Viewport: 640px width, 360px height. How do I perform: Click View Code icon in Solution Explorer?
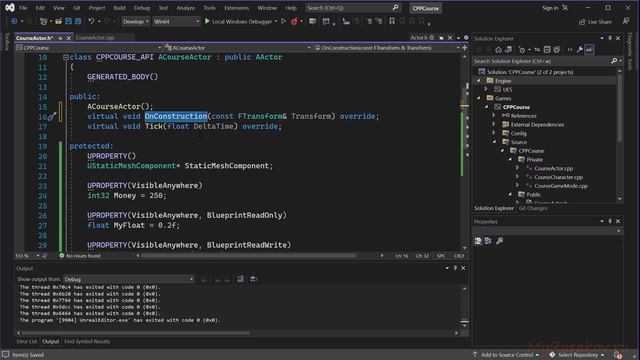570,50
